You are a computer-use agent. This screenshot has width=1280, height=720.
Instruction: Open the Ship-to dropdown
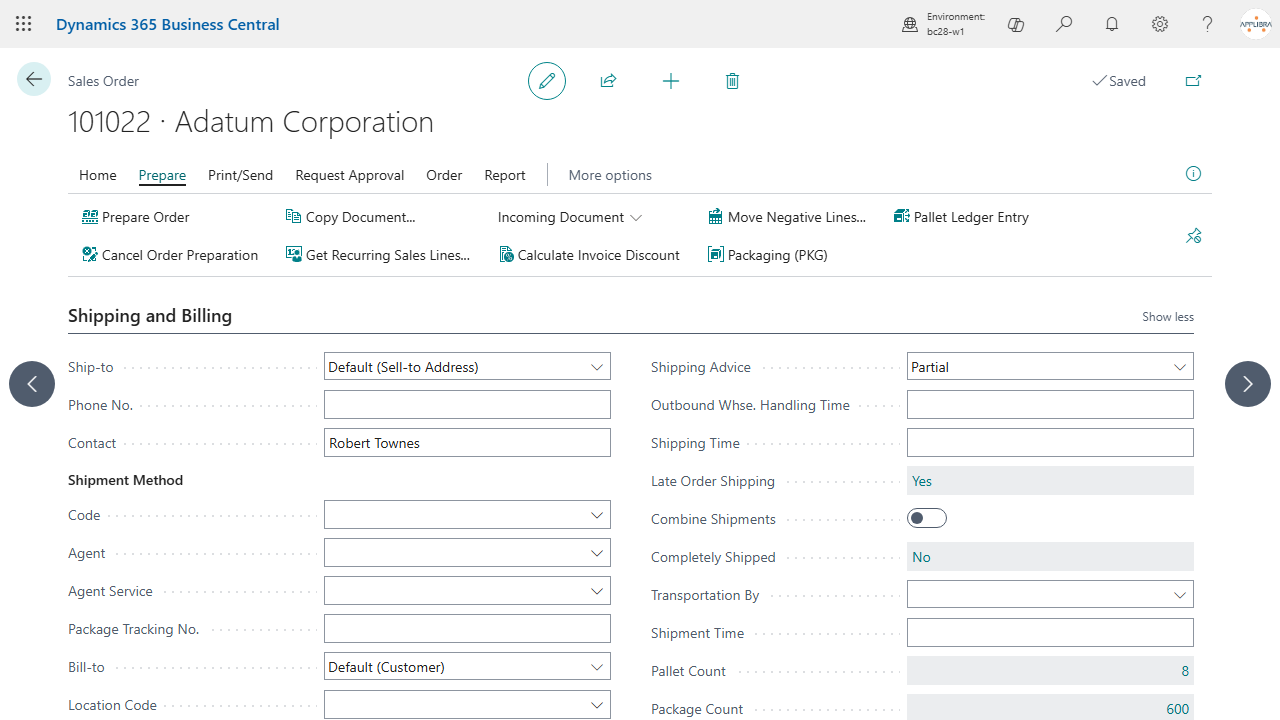[597, 367]
